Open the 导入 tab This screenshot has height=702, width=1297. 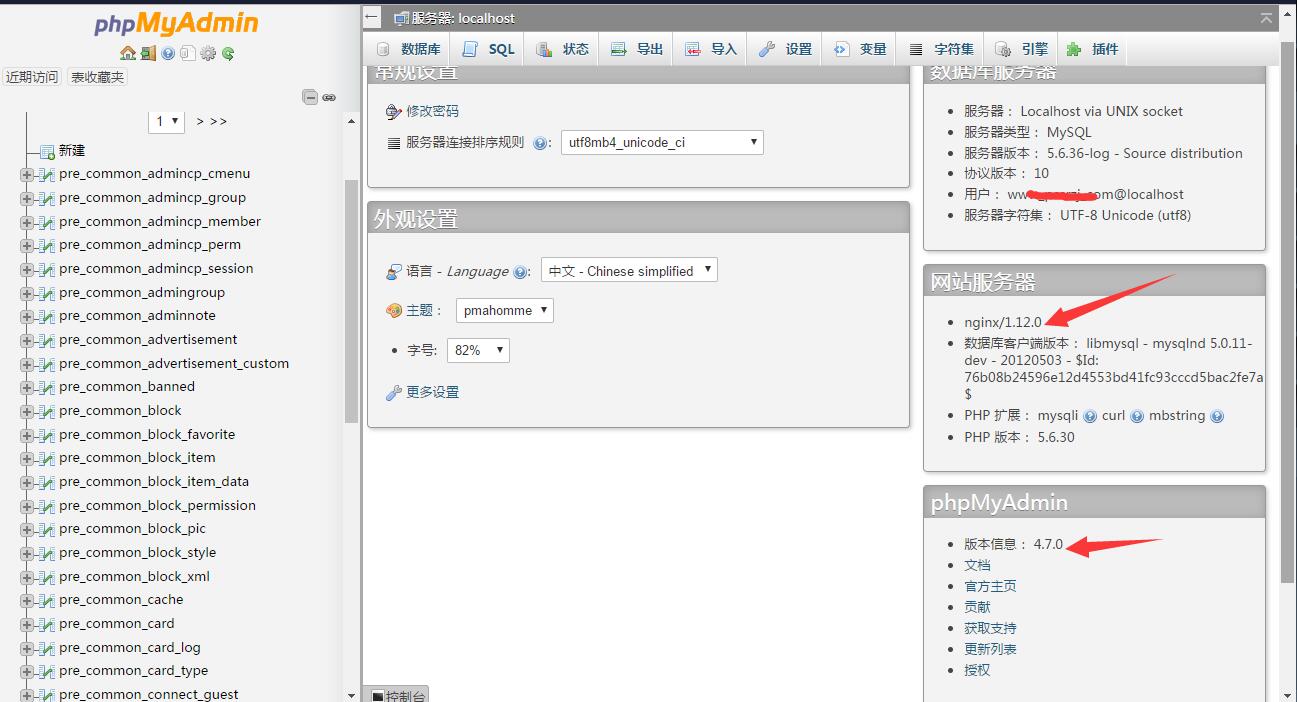coord(711,49)
